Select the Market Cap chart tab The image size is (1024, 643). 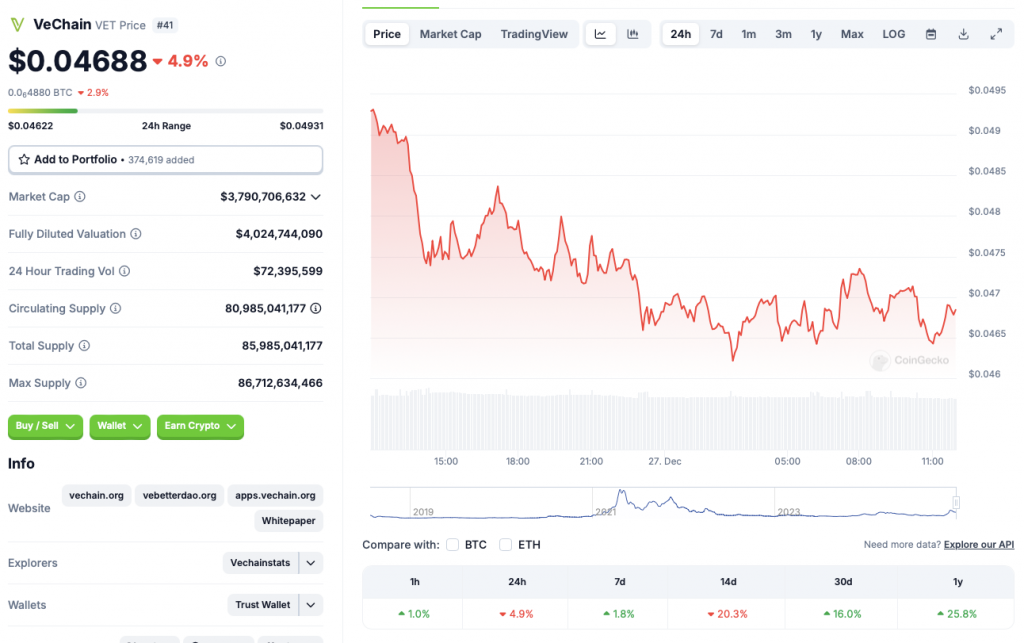450,34
